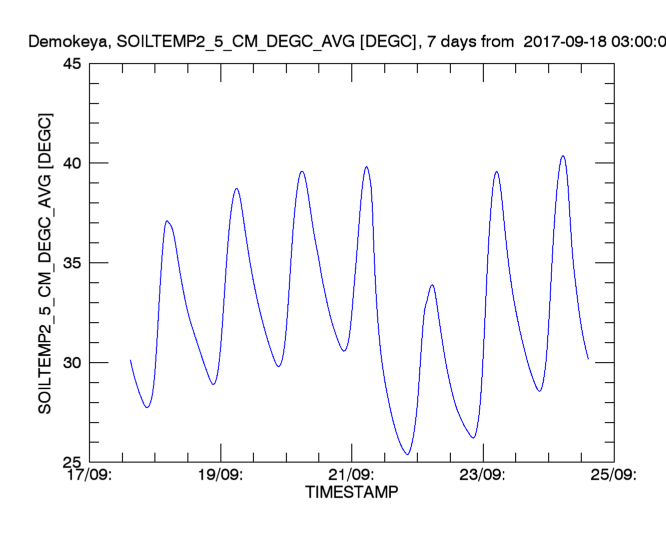Click the starting point of the blue line
The width and height of the screenshot is (666, 533).
click(130, 360)
